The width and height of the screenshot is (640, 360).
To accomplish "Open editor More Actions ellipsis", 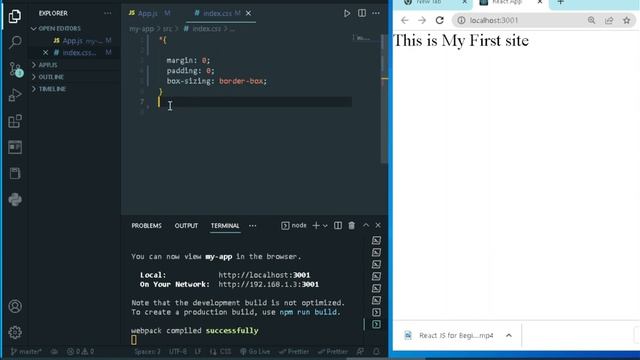I will [376, 13].
